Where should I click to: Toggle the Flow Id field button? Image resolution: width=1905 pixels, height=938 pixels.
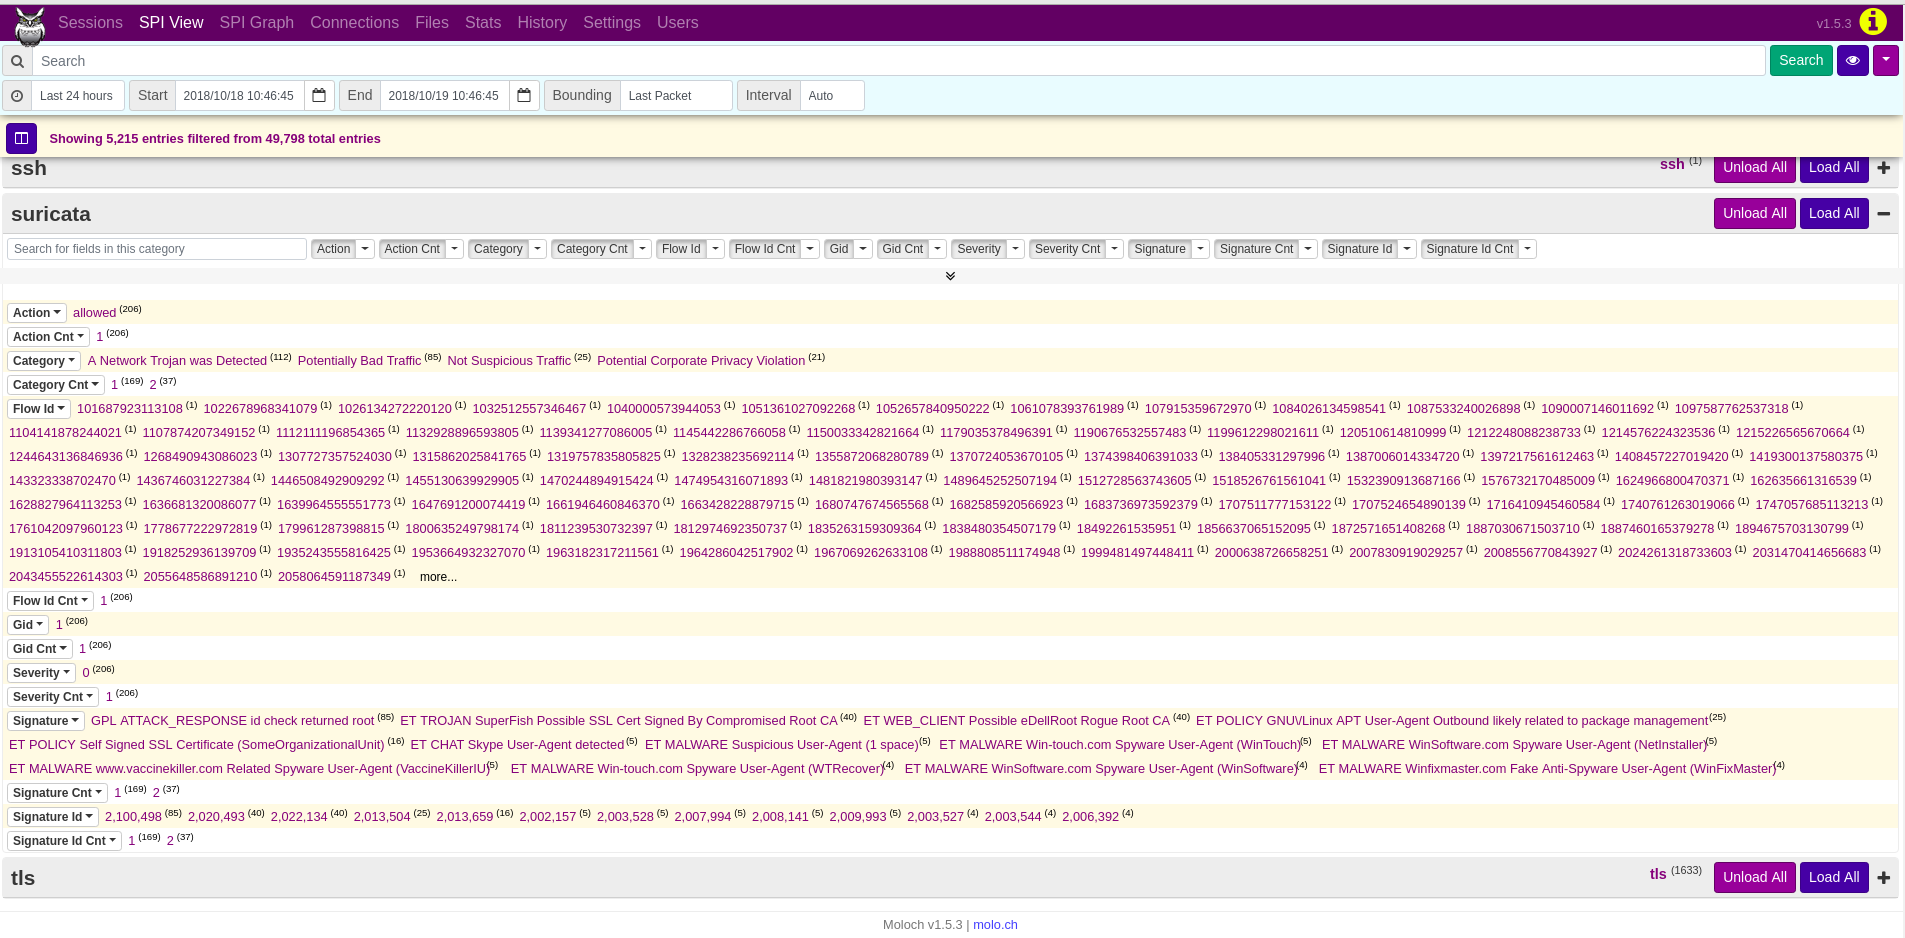pyautogui.click(x=681, y=249)
